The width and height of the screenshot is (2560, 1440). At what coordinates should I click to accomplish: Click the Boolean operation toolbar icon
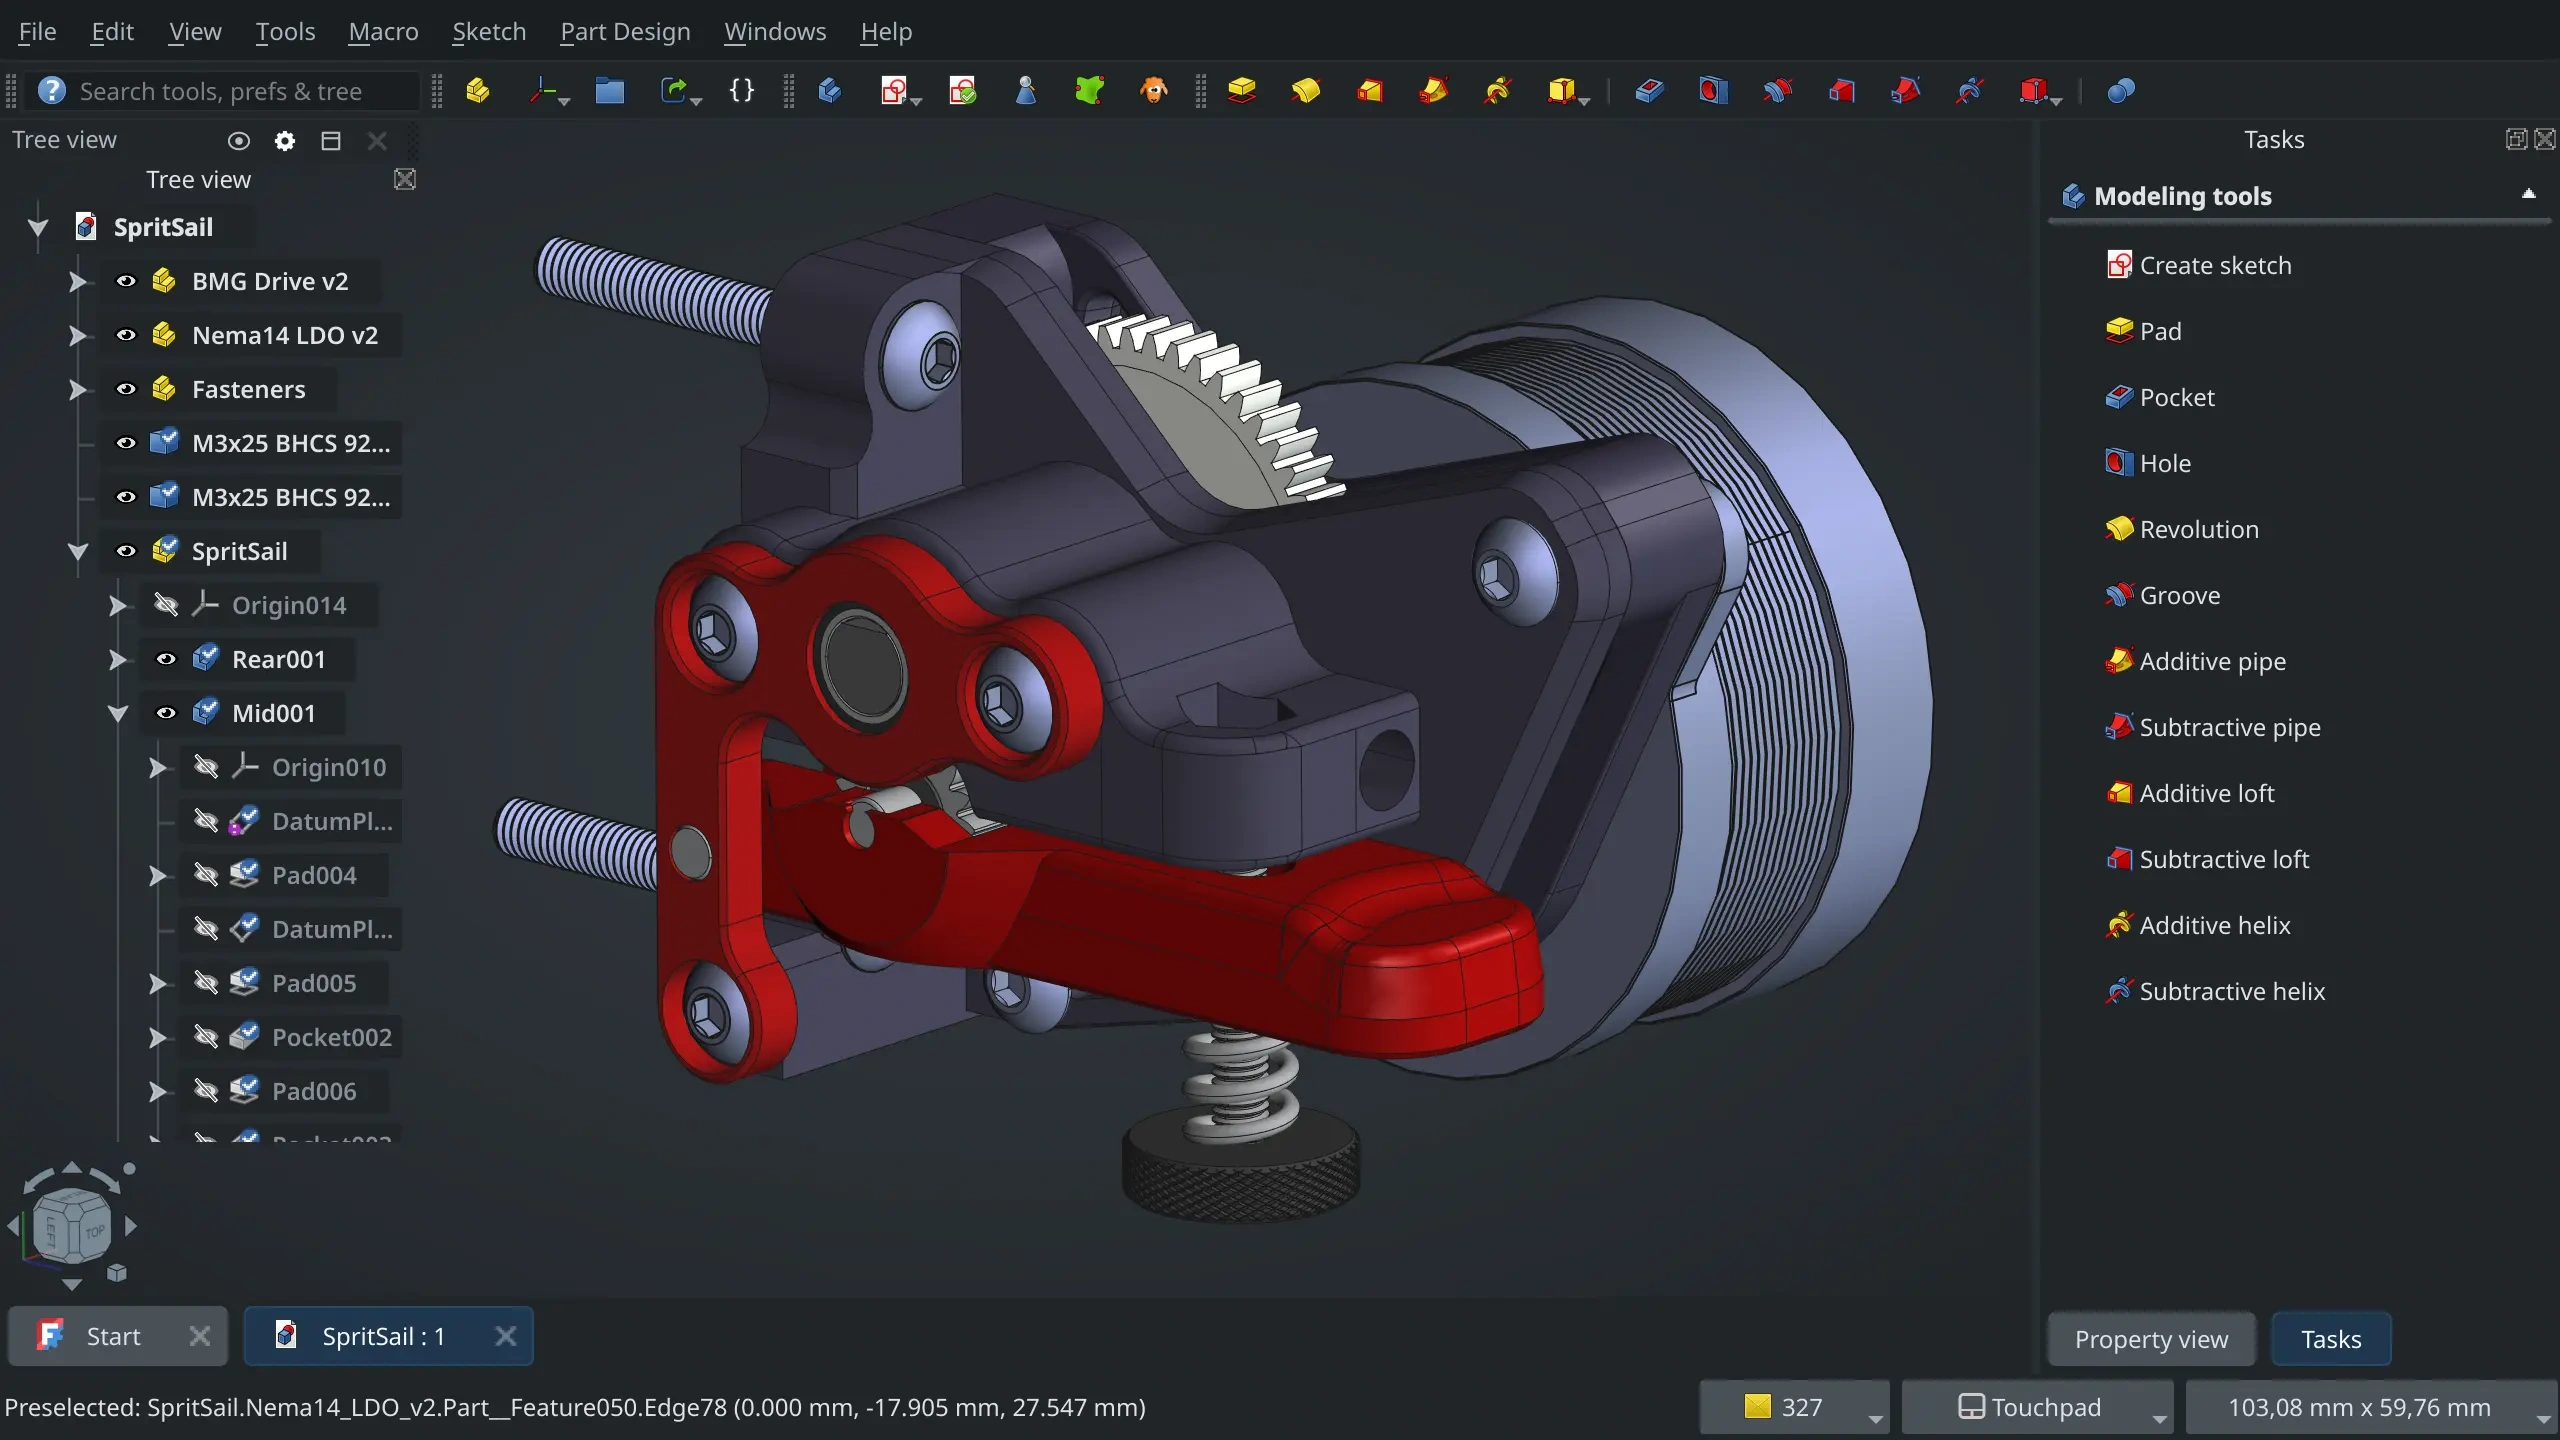(x=2120, y=91)
